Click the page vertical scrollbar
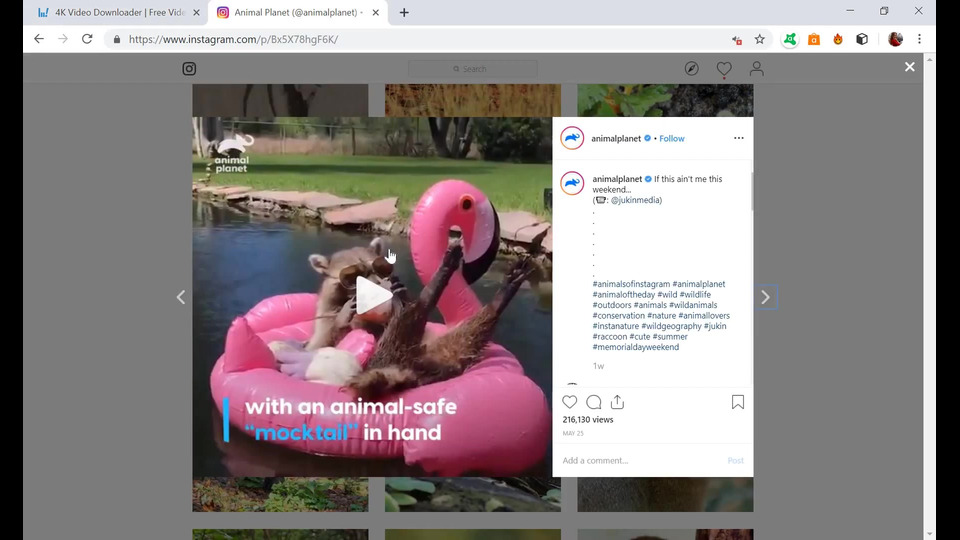 929,296
